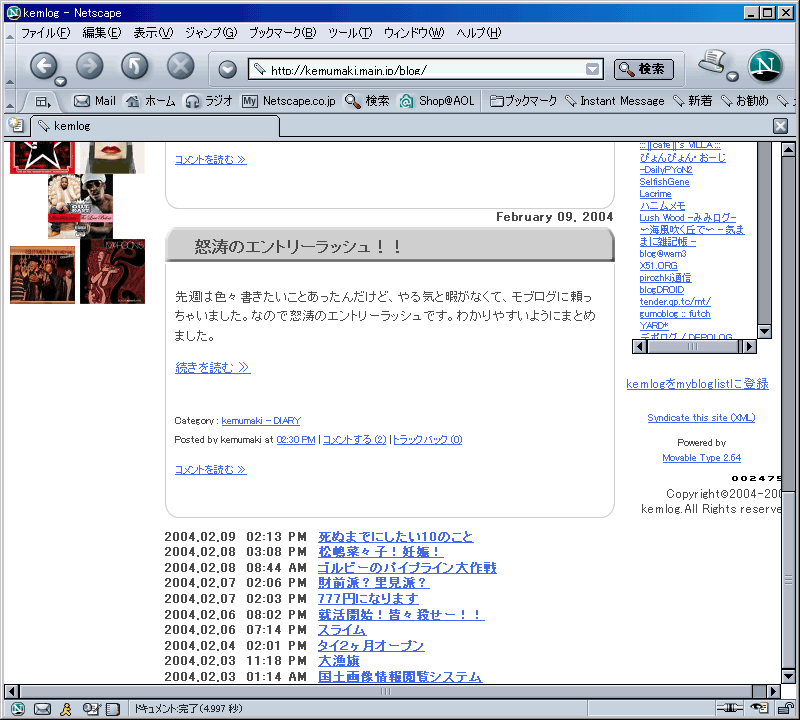800x720 pixels.
Task: Open the Back button history dropdown
Action: (x=60, y=81)
